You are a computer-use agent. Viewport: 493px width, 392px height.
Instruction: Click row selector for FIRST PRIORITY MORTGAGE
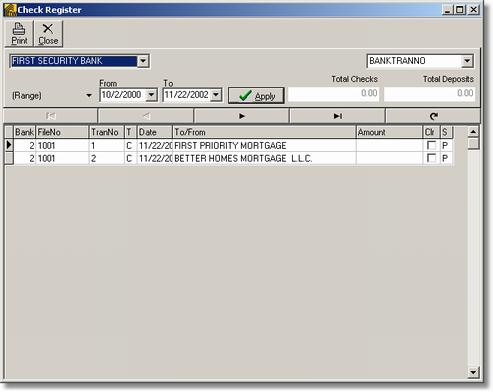point(9,145)
